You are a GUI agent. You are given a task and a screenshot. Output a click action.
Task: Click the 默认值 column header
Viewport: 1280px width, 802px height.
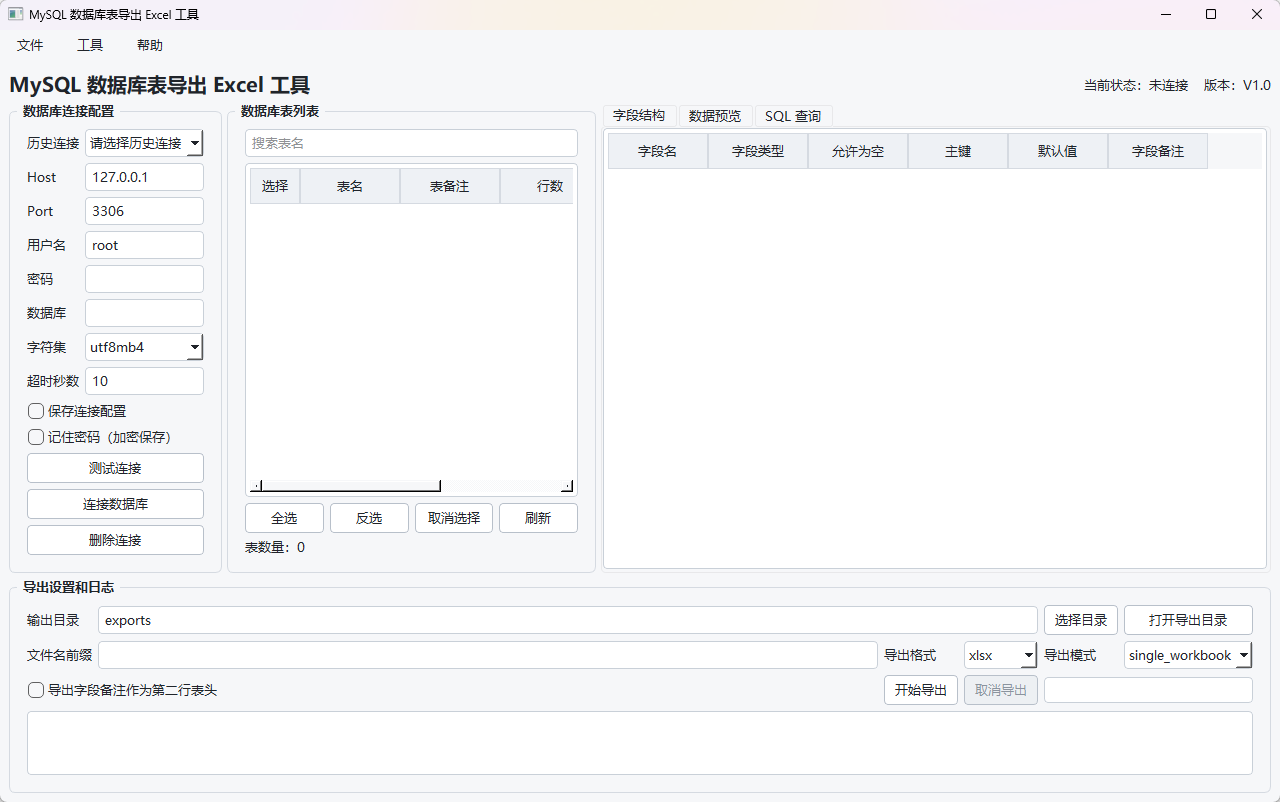pyautogui.click(x=1058, y=151)
